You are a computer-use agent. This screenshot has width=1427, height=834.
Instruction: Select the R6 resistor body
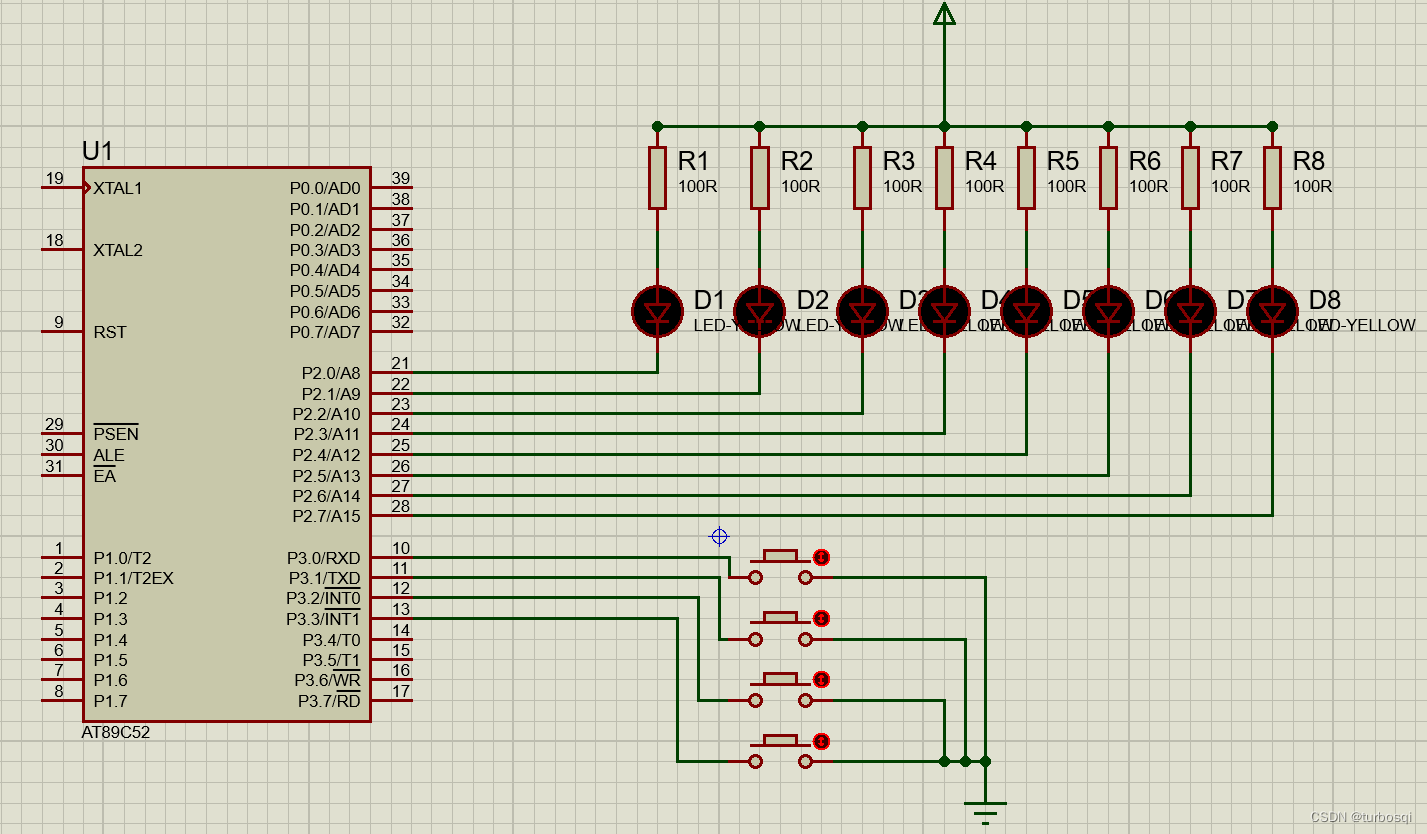tap(1108, 178)
